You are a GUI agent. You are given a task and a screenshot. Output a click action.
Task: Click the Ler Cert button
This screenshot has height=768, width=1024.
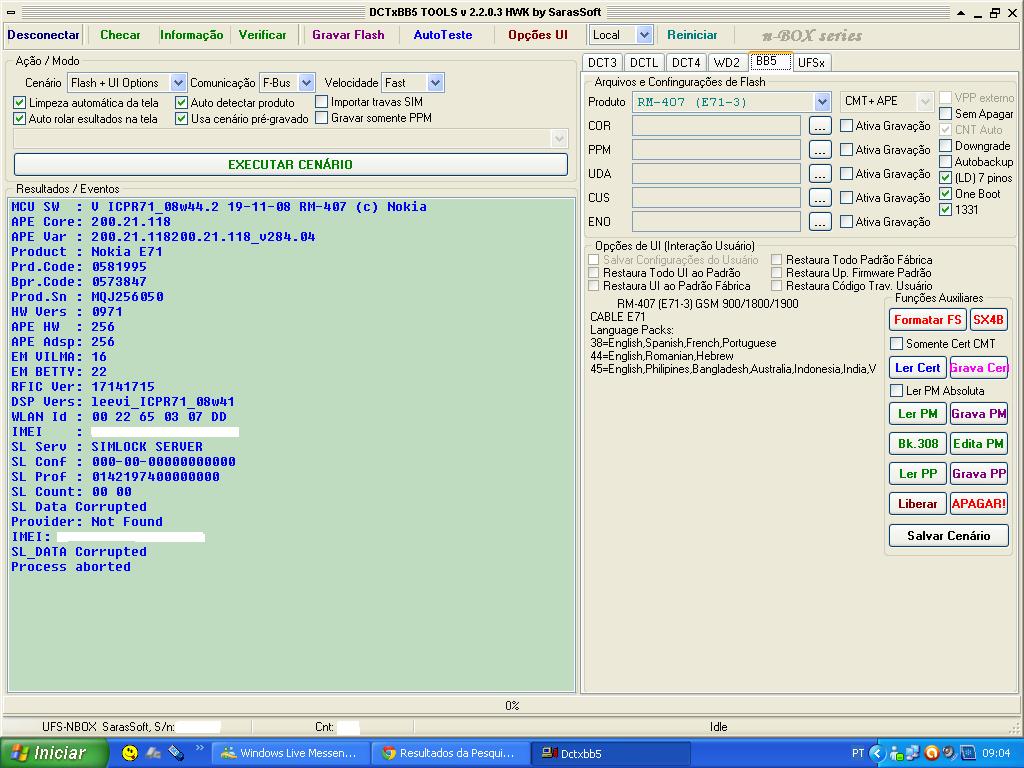[x=918, y=368]
